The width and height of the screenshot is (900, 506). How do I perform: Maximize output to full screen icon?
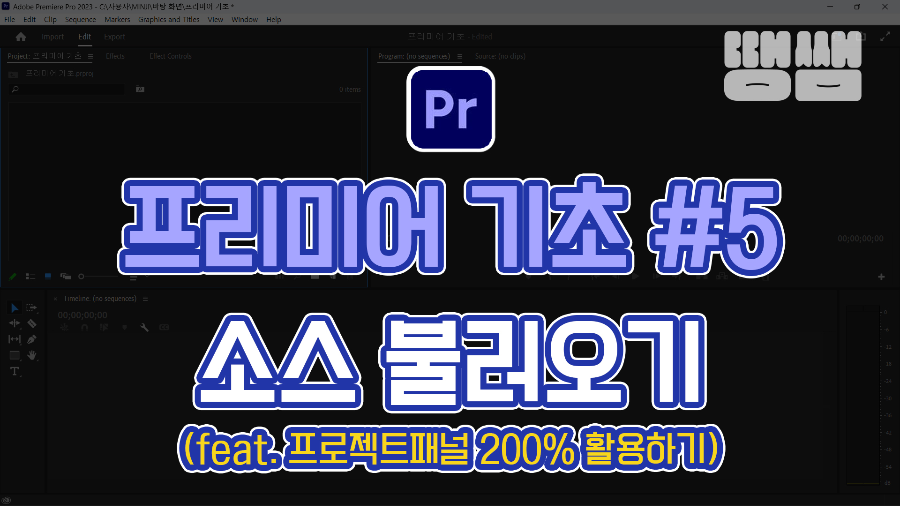tap(885, 37)
